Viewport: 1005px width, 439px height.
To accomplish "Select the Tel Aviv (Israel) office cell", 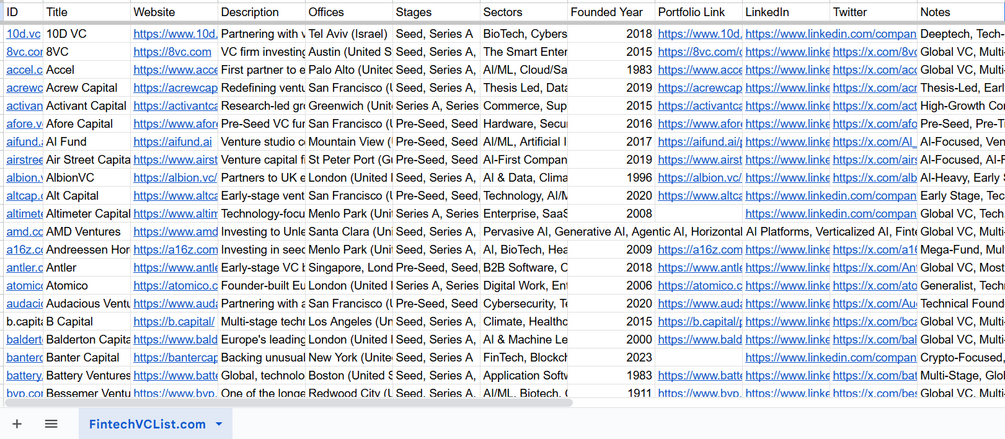I will coord(349,34).
